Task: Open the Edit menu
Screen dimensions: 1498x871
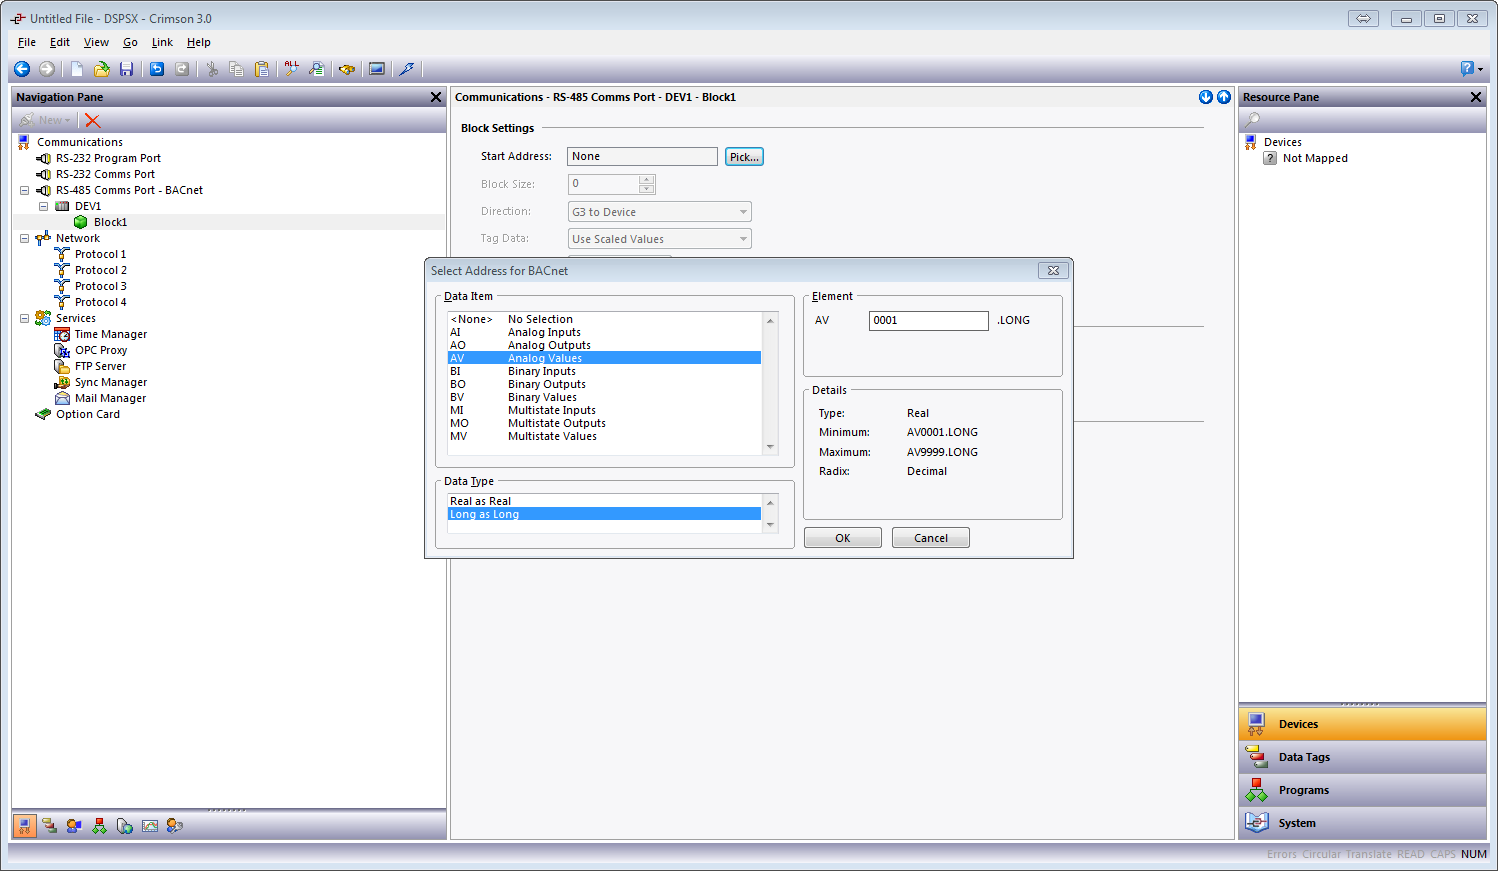Action: click(60, 42)
